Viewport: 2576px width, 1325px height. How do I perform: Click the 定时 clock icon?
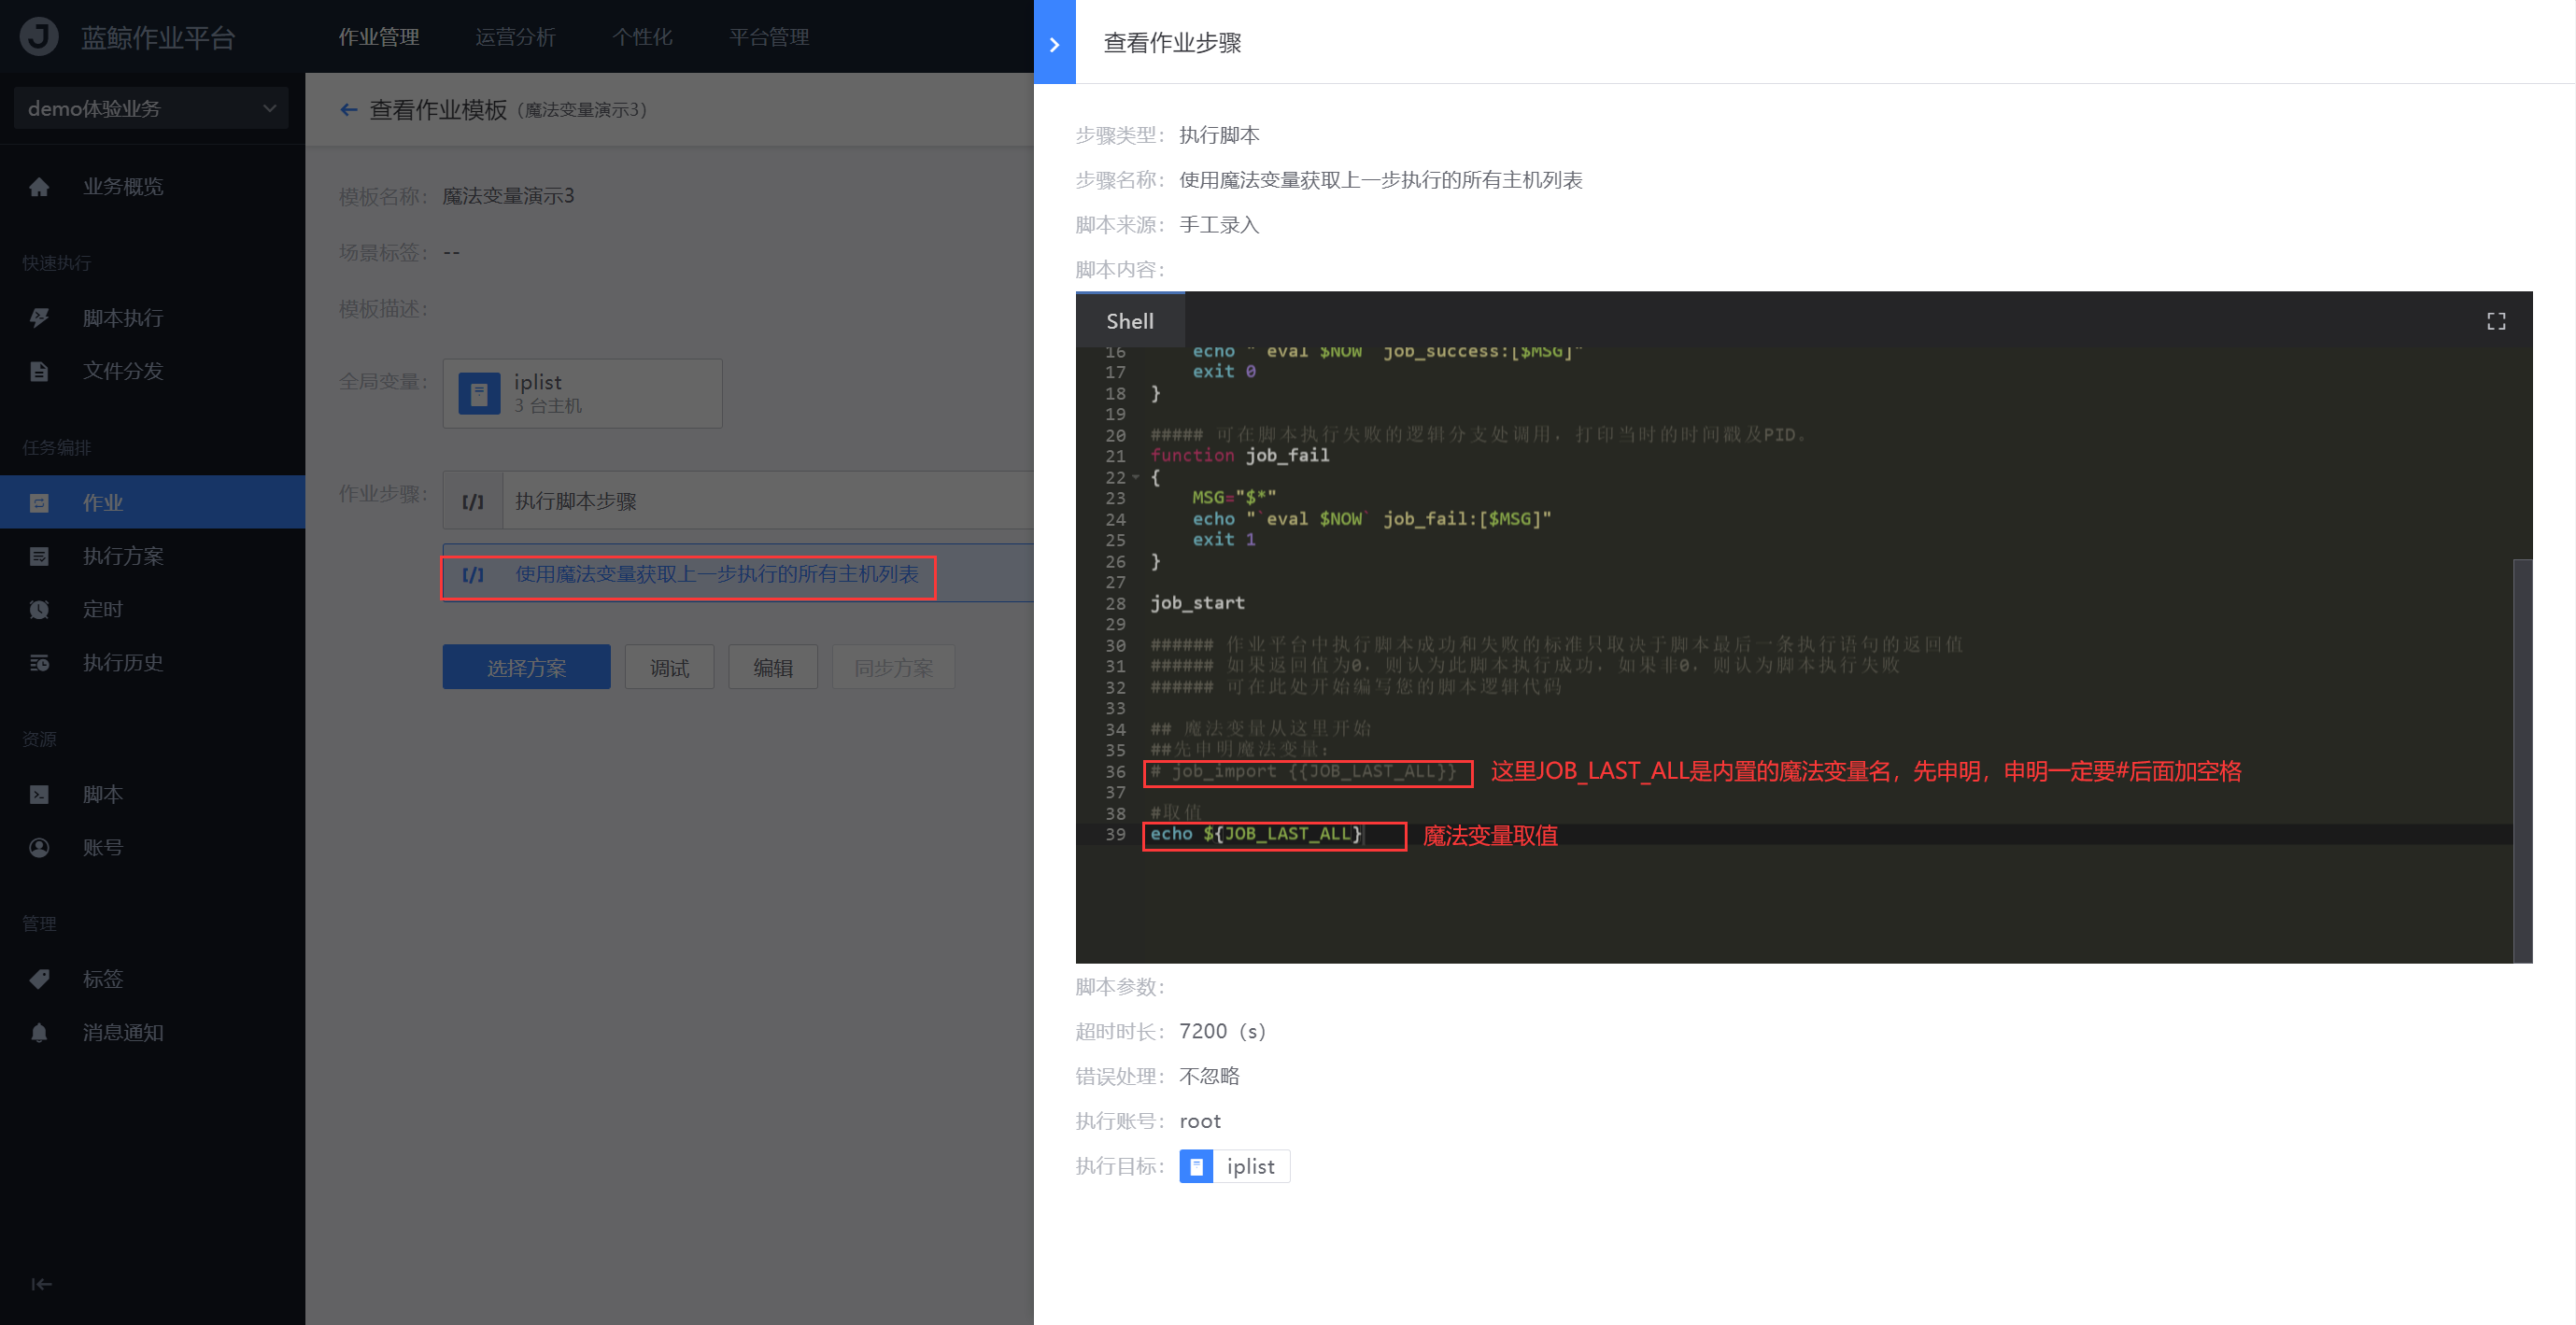click(39, 609)
